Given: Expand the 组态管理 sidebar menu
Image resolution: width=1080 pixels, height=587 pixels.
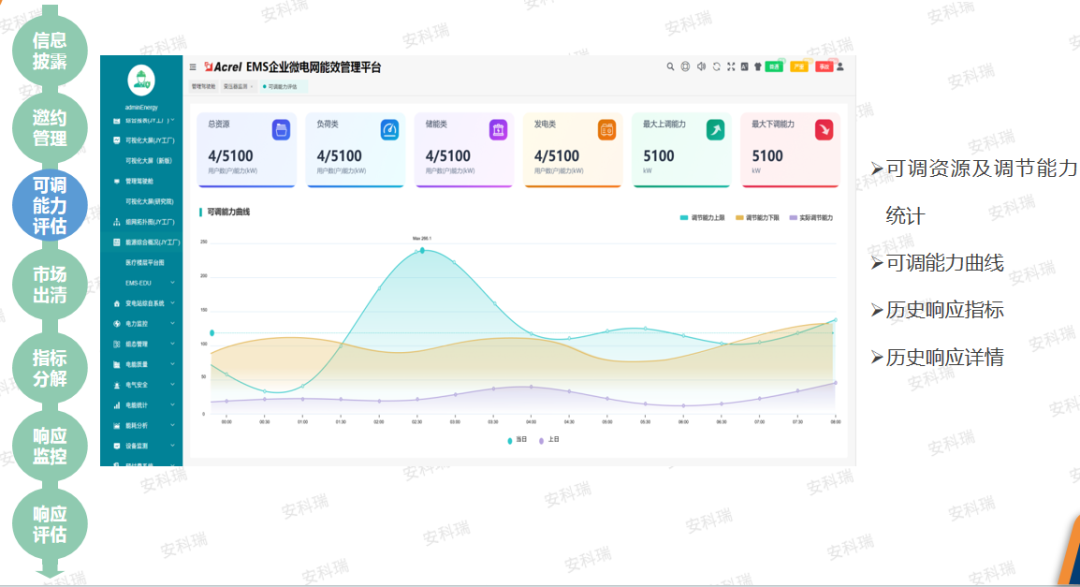Looking at the screenshot, I should pyautogui.click(x=142, y=344).
